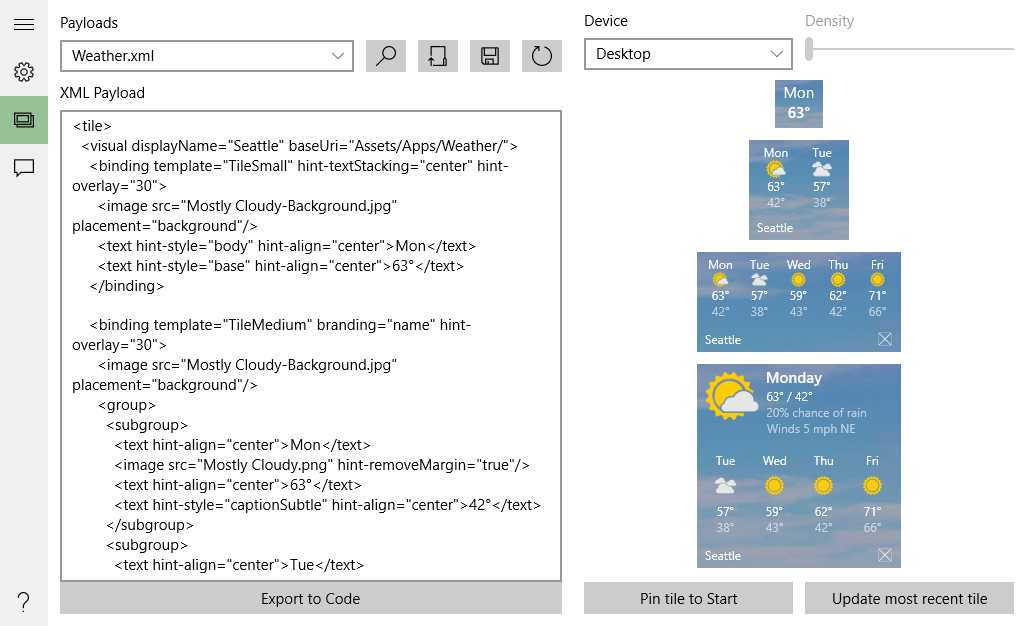
Task: Open the hamburger navigation menu
Action: point(24,24)
